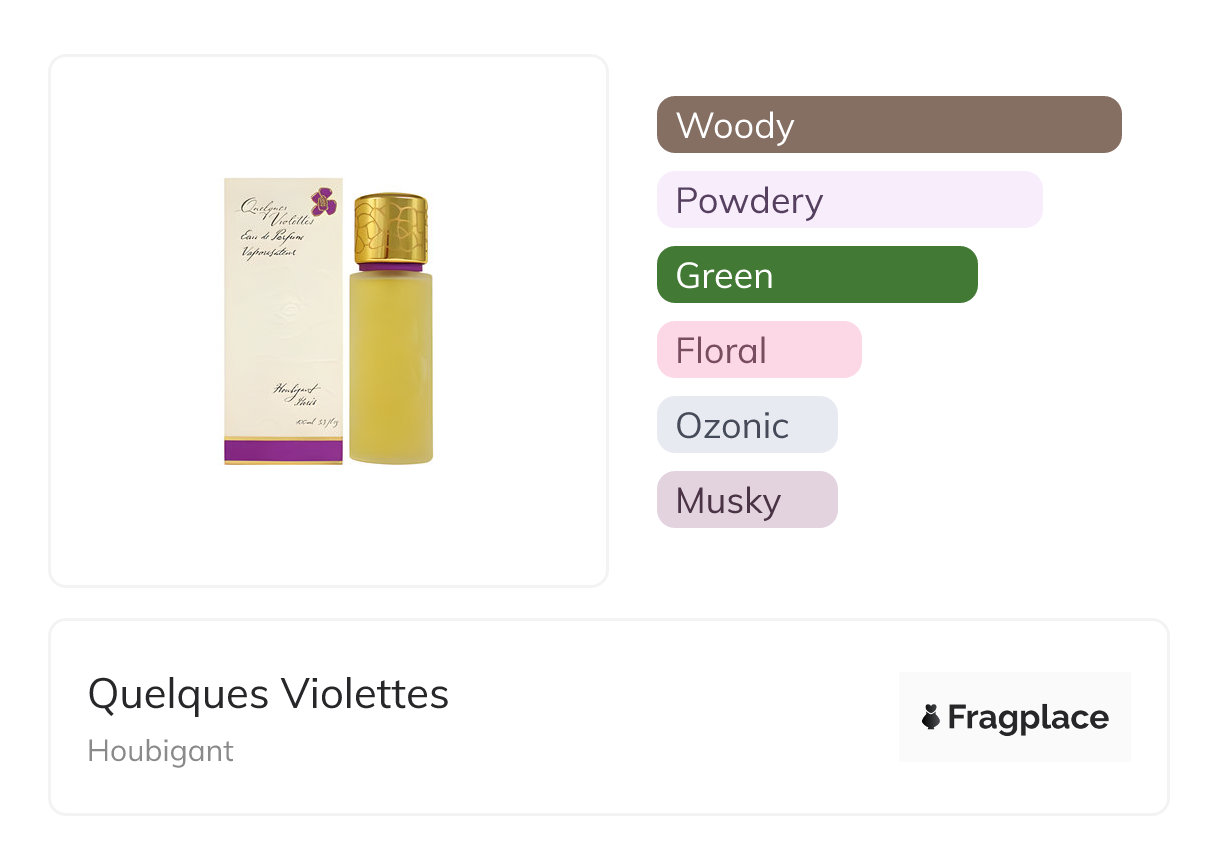Click the Green accord bar
The image size is (1218, 864).
click(x=816, y=275)
